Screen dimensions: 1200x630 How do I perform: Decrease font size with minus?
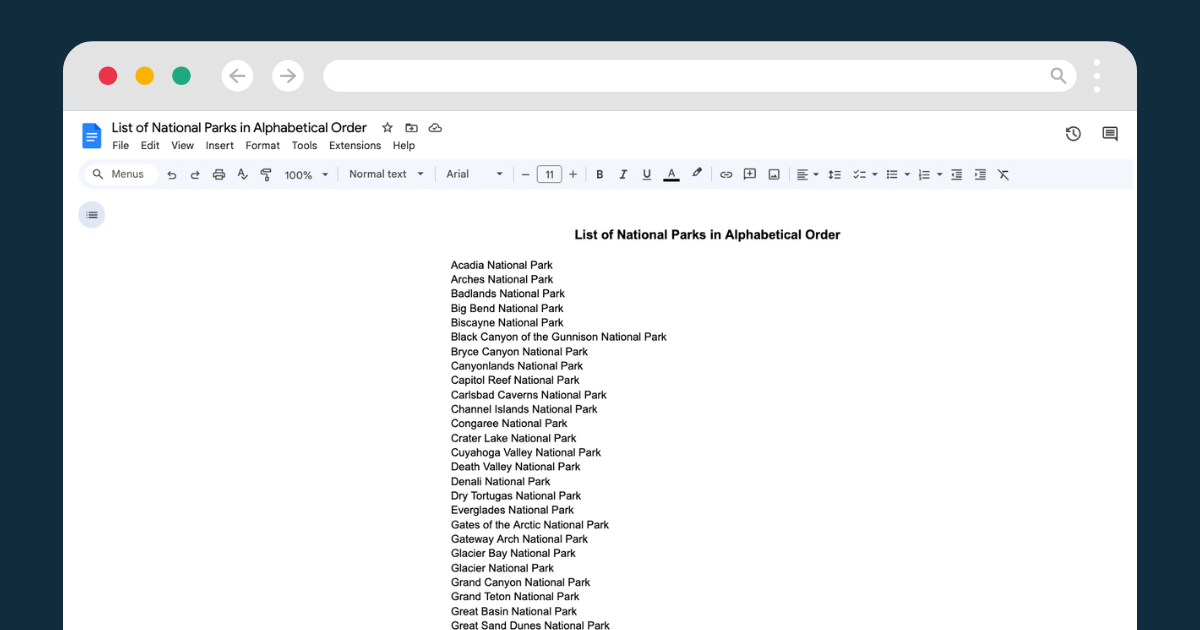tap(526, 175)
